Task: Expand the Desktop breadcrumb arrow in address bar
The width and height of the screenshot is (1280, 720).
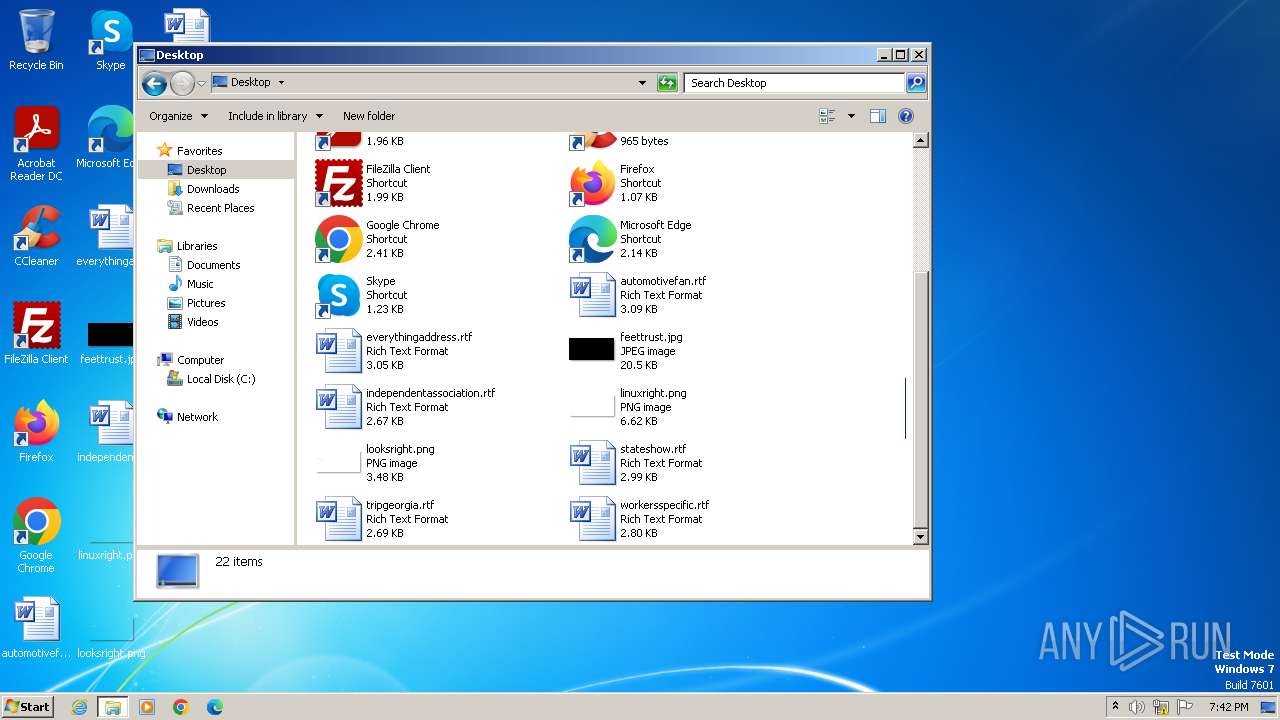Action: coord(281,83)
